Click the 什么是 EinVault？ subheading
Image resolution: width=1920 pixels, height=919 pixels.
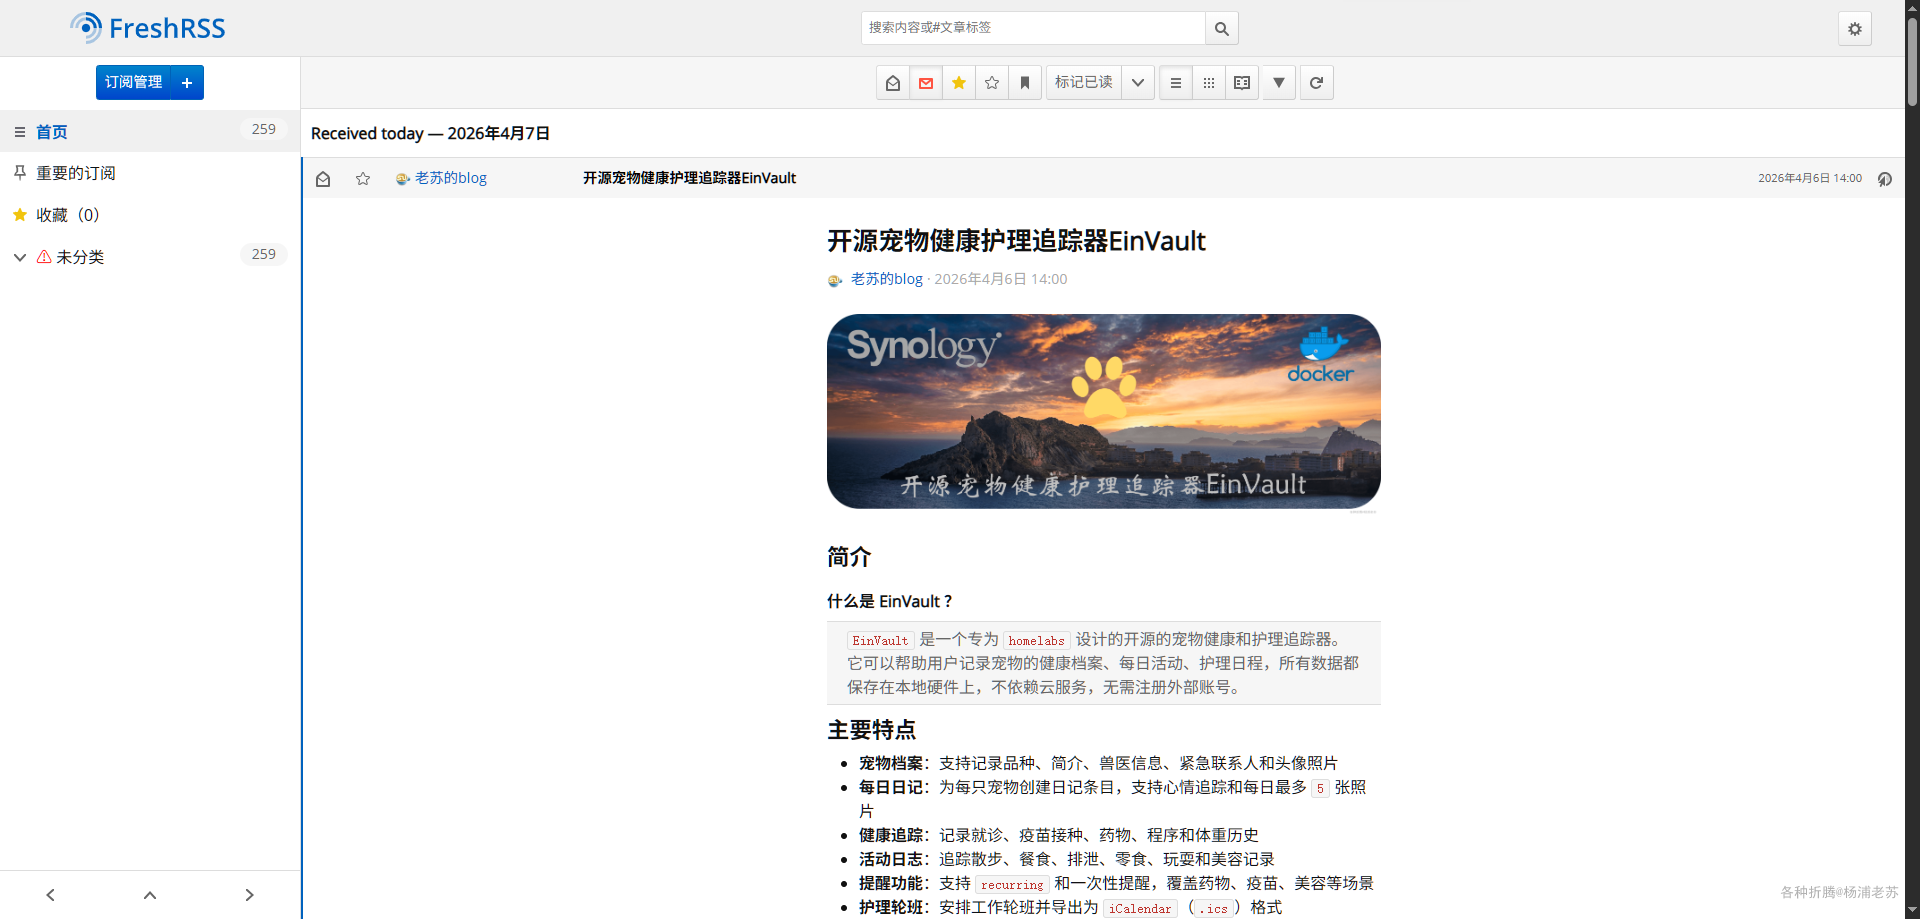pos(891,601)
